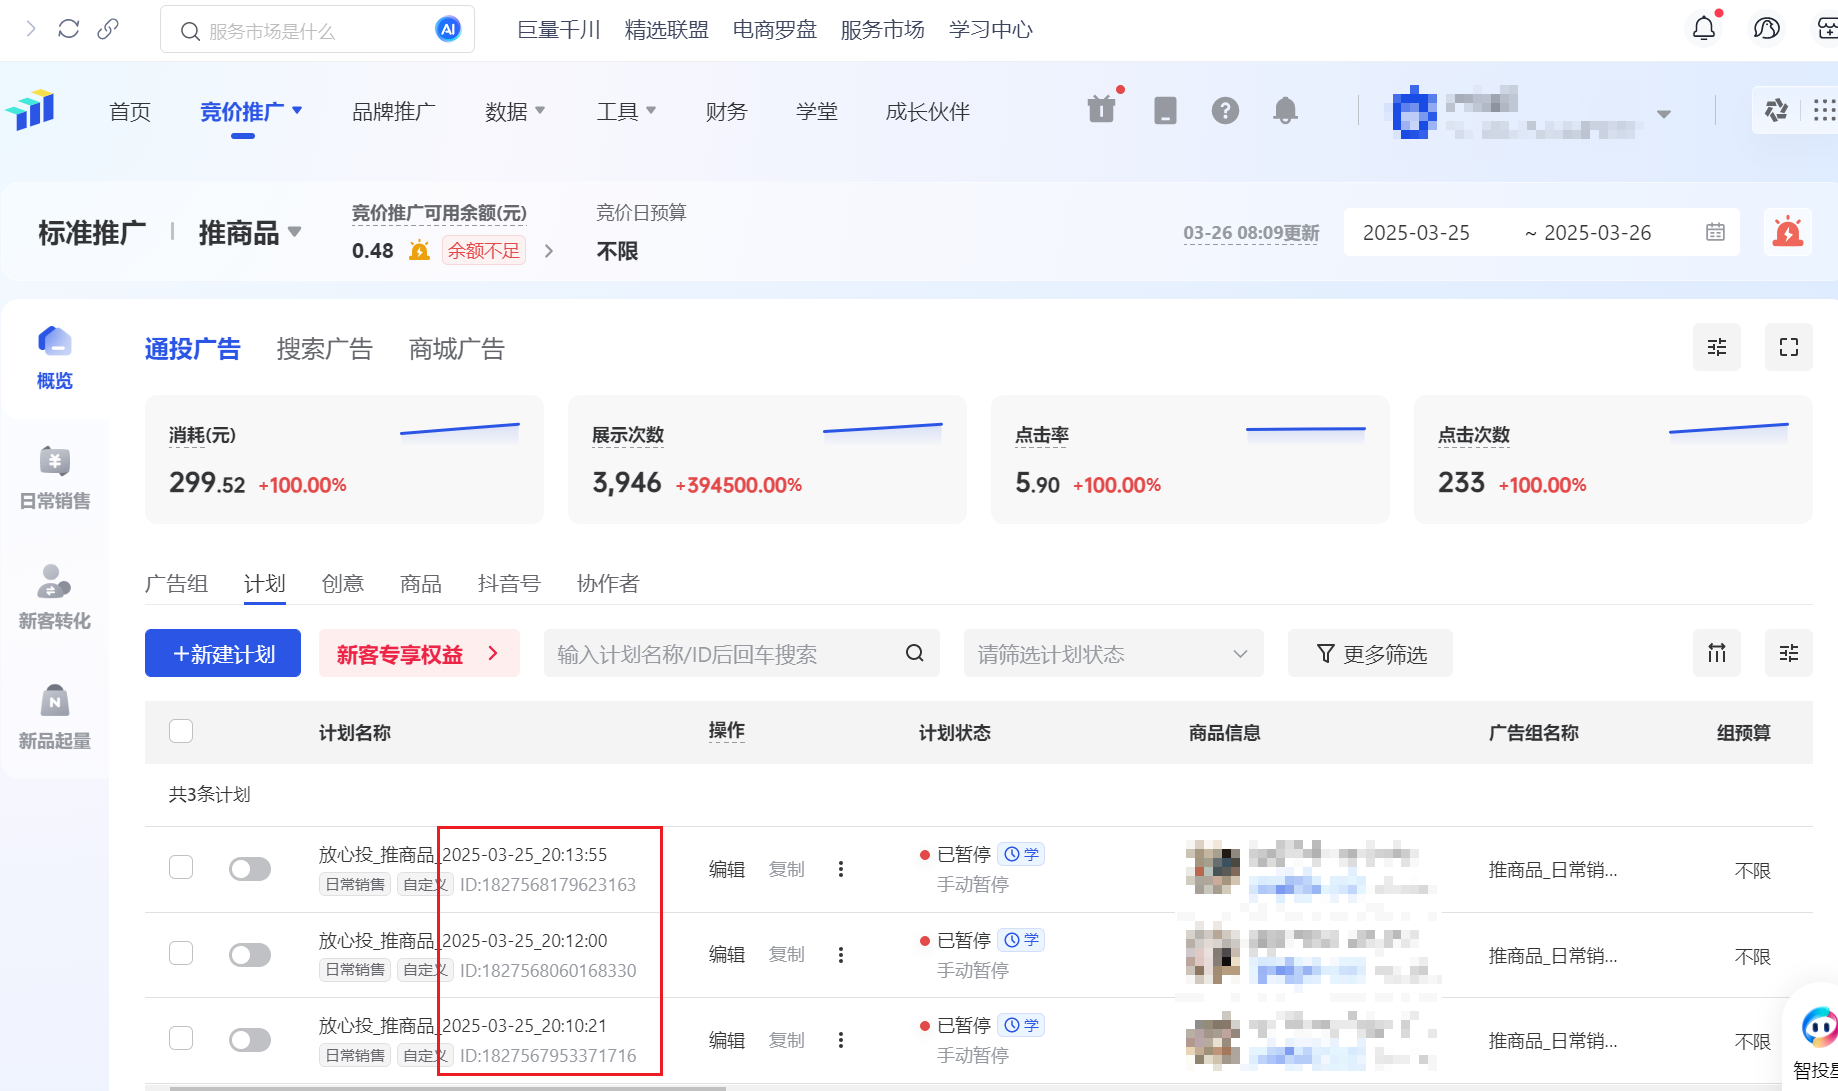The image size is (1838, 1091).
Task: Expand the 竞价推广 navigation menu
Action: pos(251,112)
